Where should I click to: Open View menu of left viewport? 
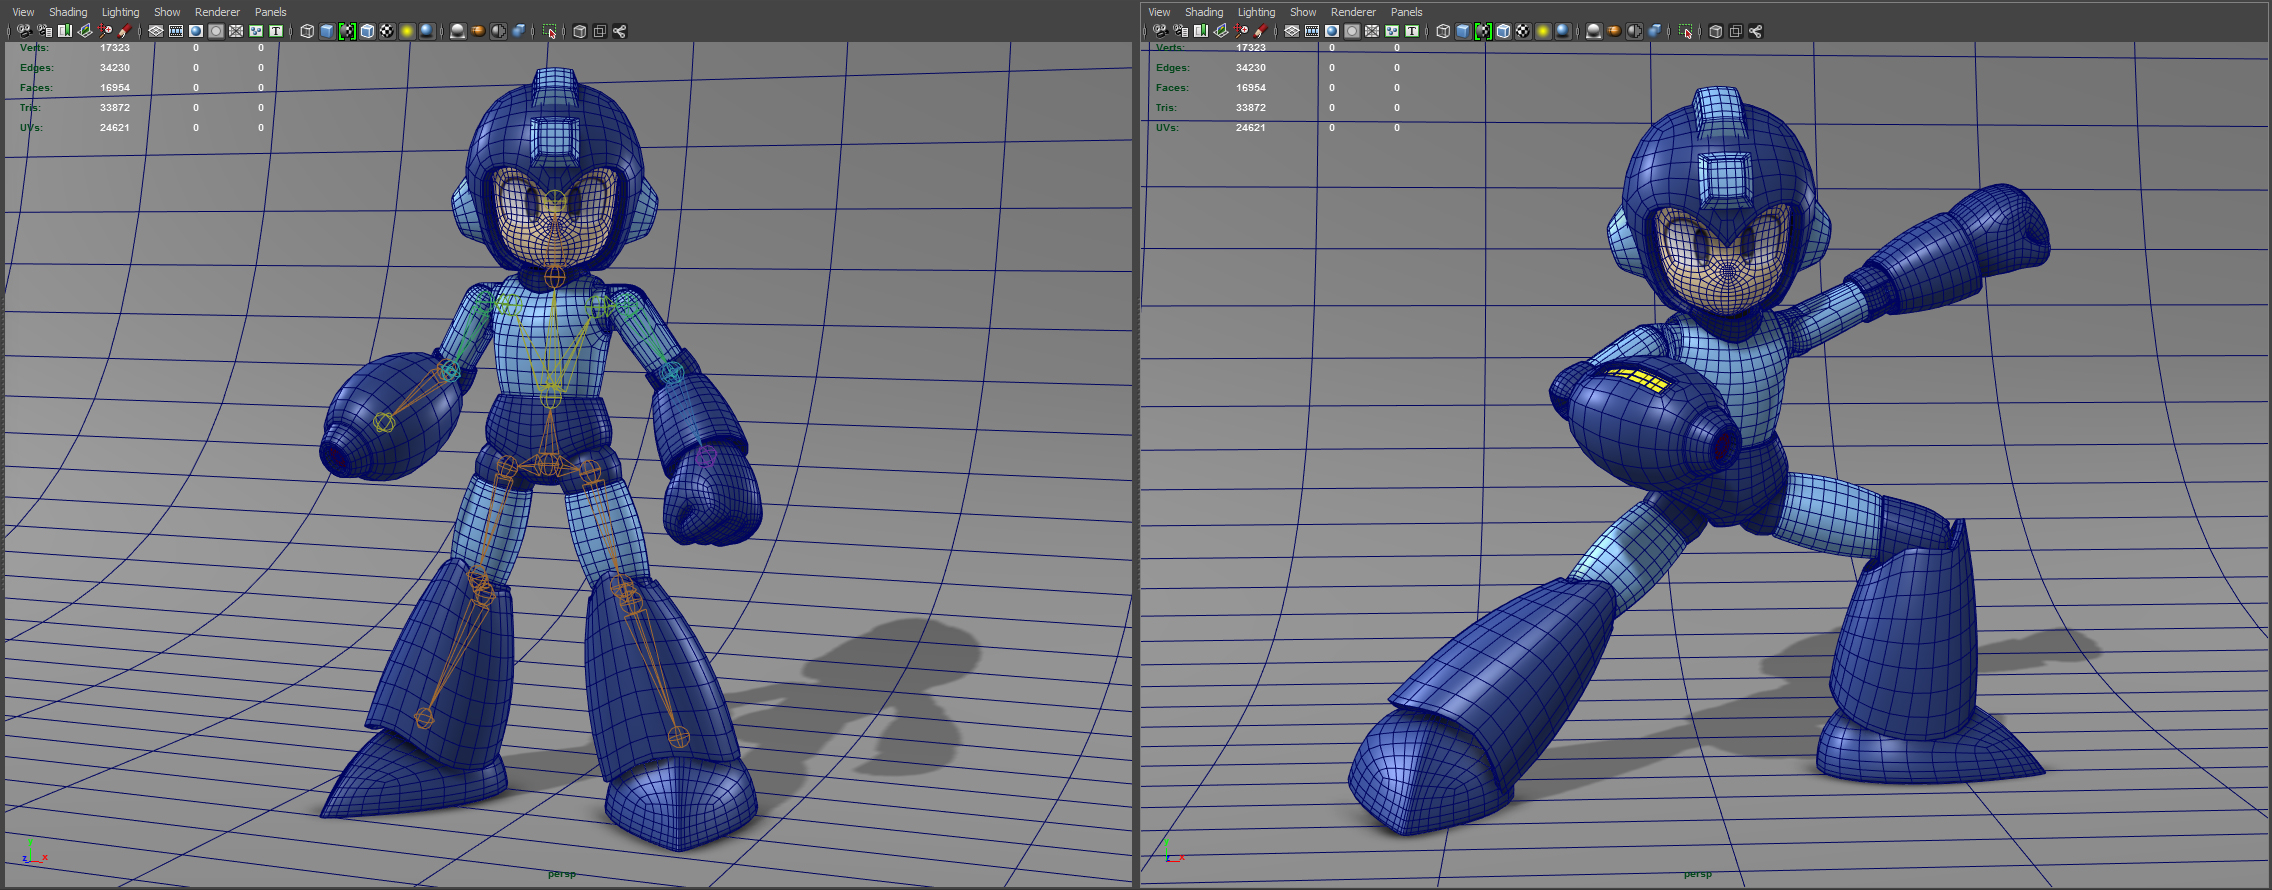pos(23,12)
